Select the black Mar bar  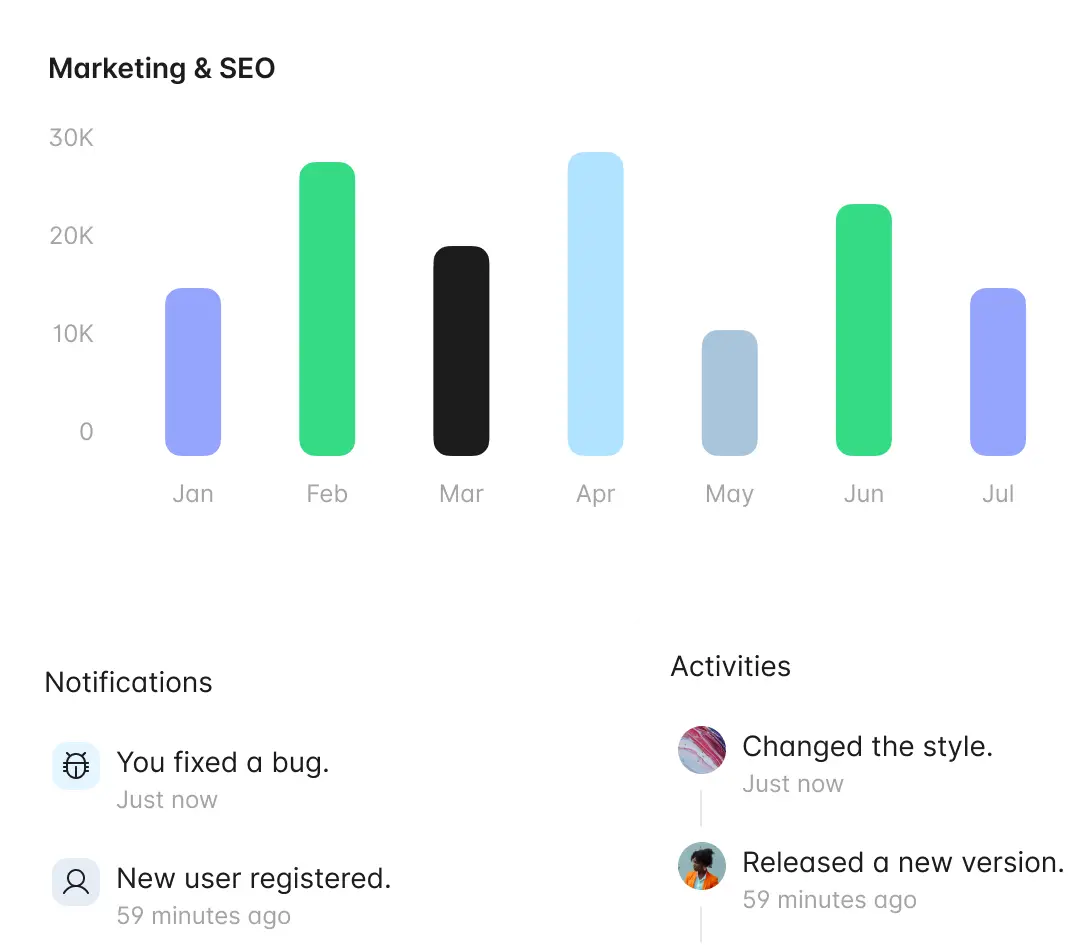click(461, 351)
